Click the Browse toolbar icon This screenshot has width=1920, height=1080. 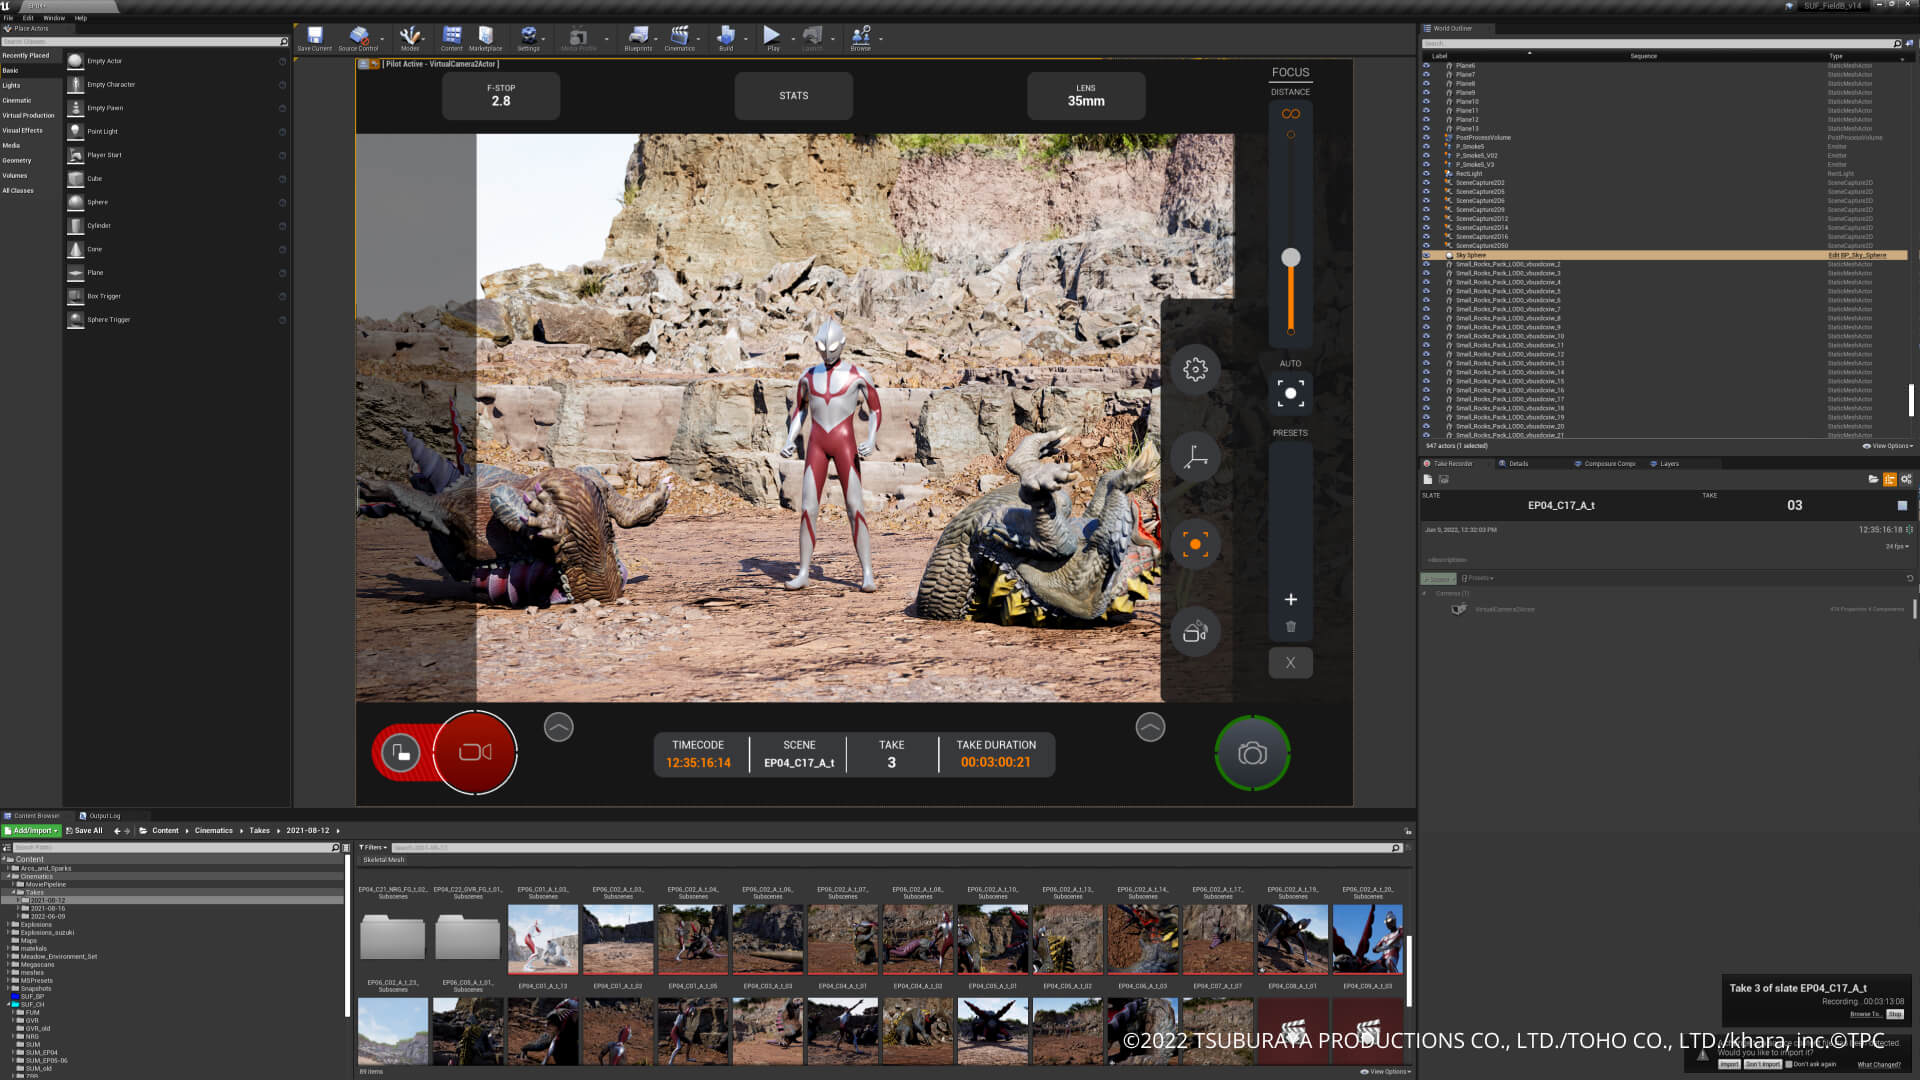click(x=860, y=38)
